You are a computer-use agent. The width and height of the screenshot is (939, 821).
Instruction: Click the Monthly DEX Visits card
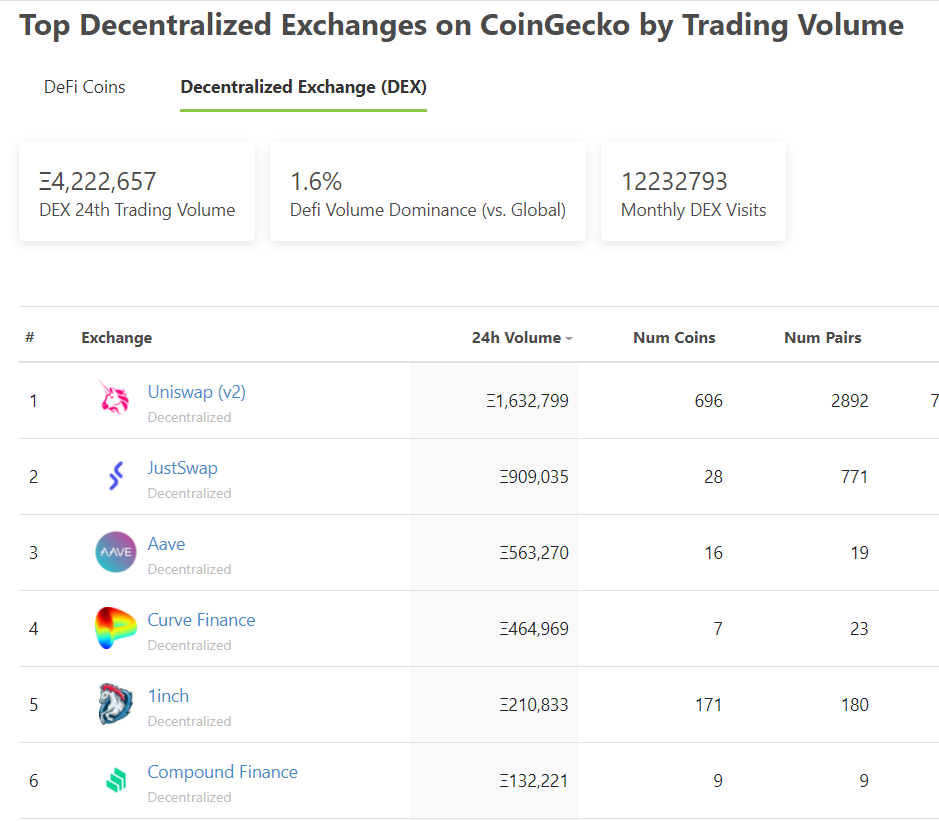pyautogui.click(x=693, y=192)
